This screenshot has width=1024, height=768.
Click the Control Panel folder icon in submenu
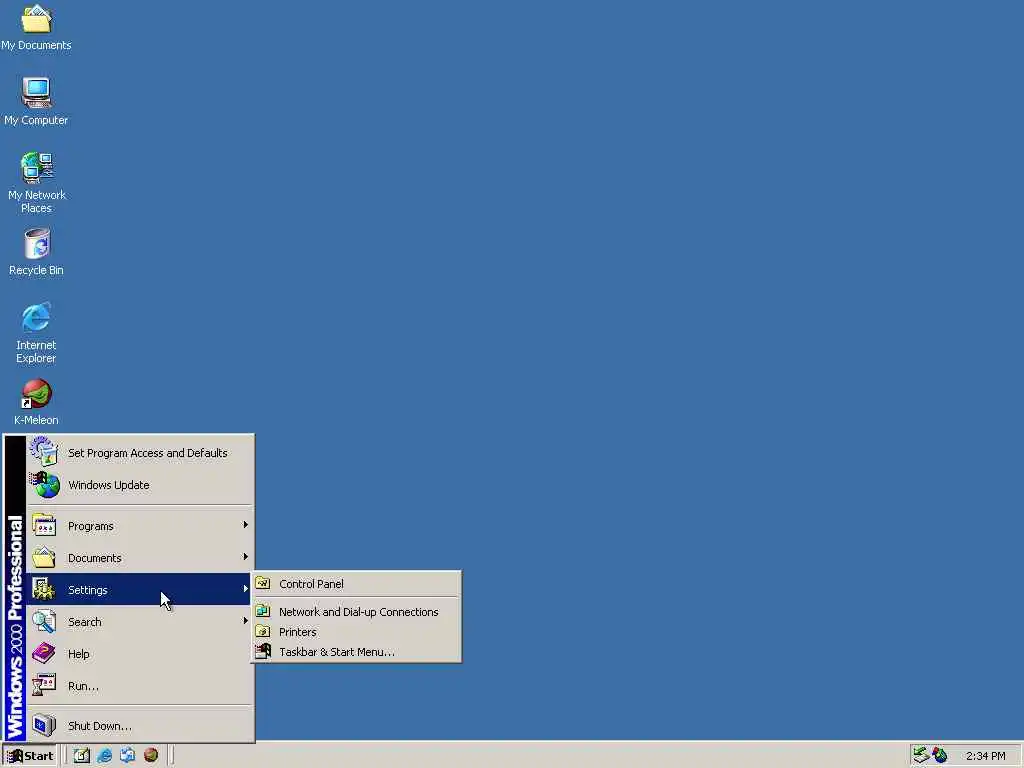pos(263,583)
